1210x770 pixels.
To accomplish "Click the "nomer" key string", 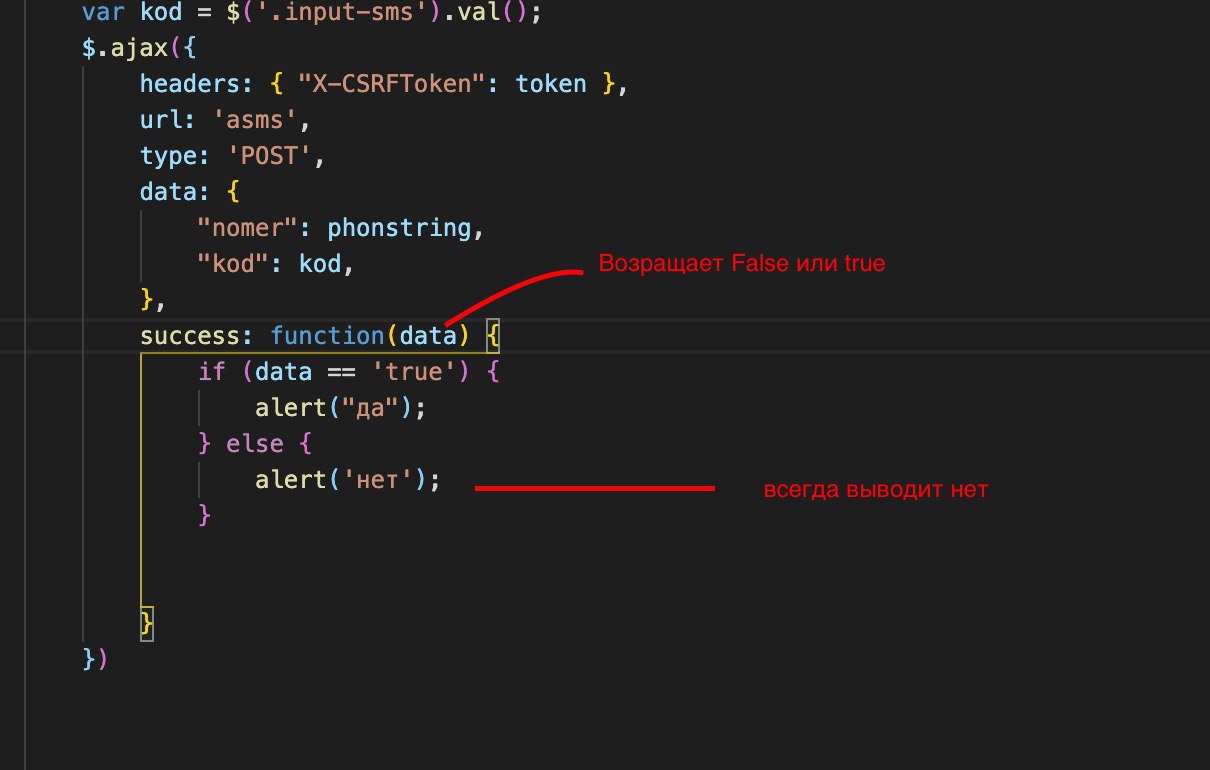I will pyautogui.click(x=248, y=228).
